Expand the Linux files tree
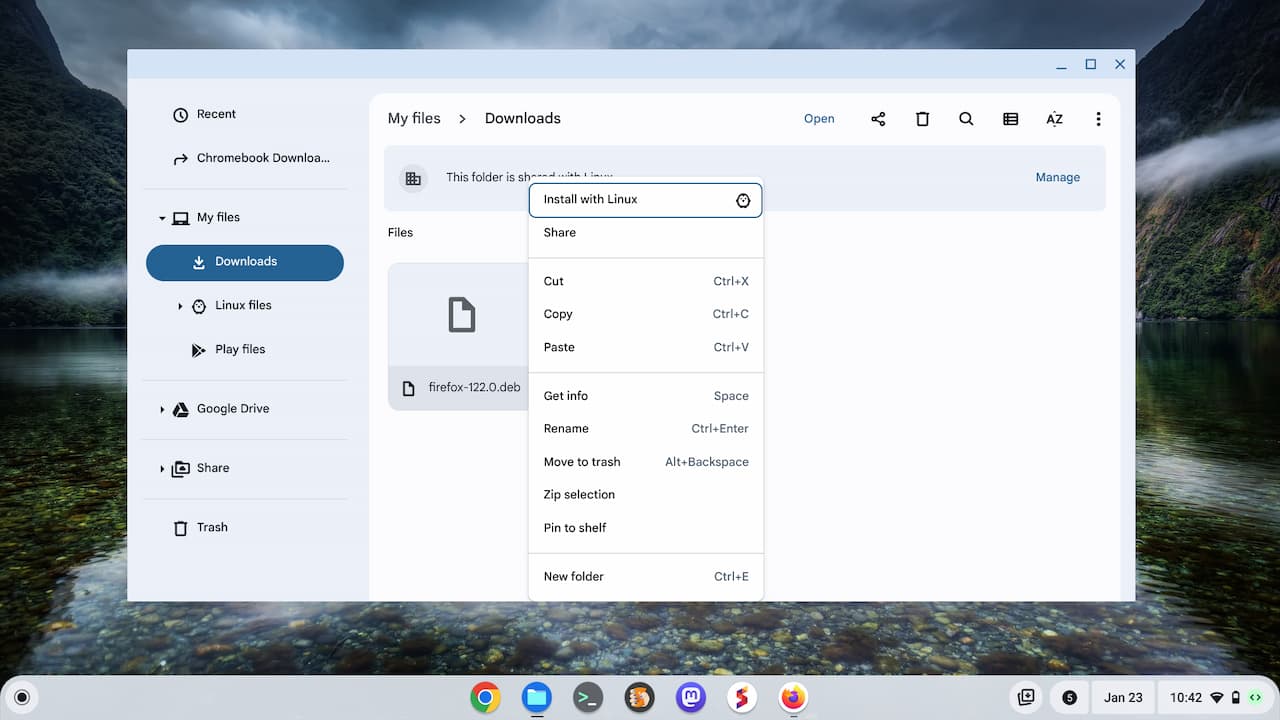The width and height of the screenshot is (1280, 720). point(180,306)
